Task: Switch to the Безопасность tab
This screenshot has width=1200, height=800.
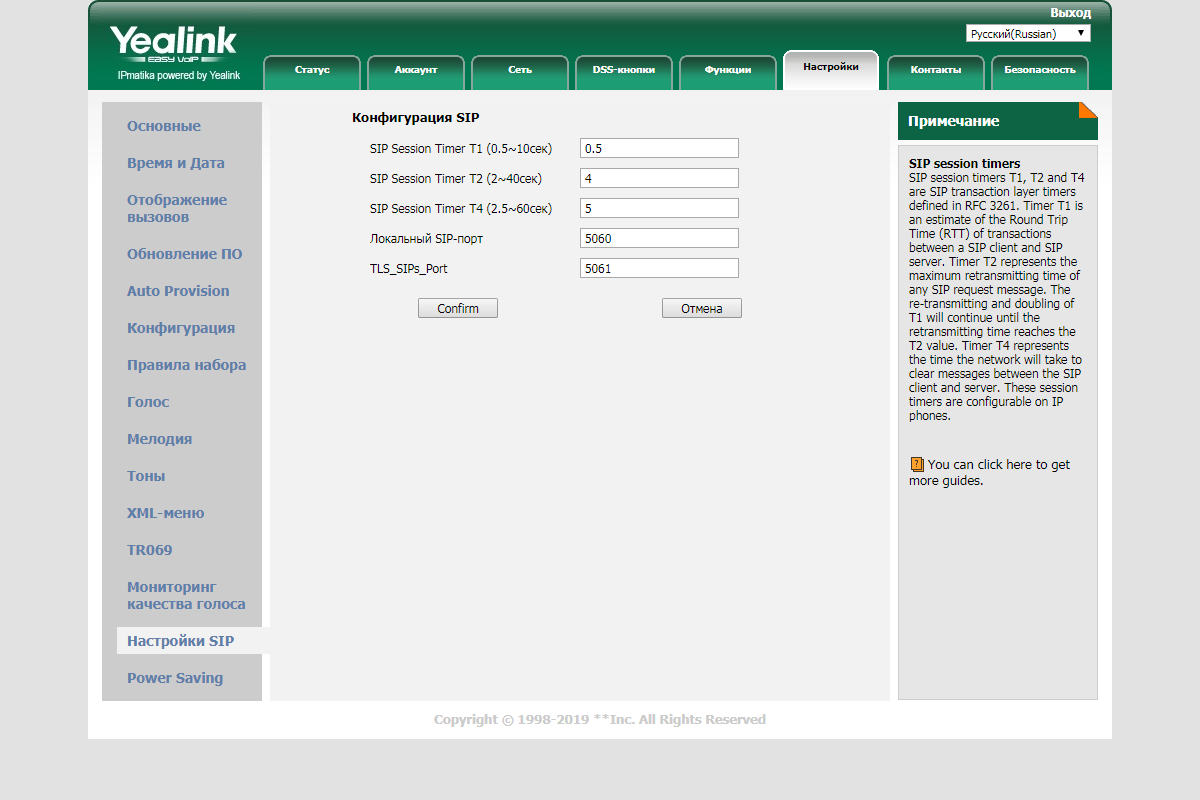Action: click(1040, 70)
